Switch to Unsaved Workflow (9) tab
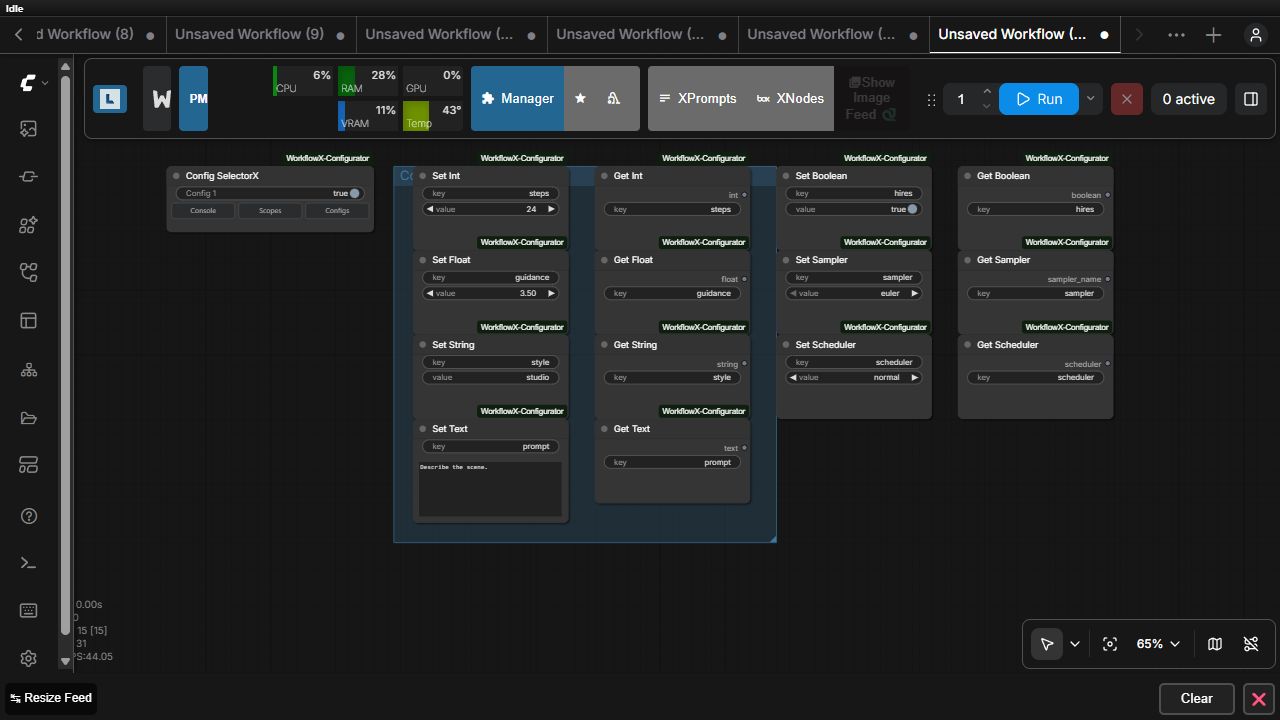1280x720 pixels. (x=249, y=34)
